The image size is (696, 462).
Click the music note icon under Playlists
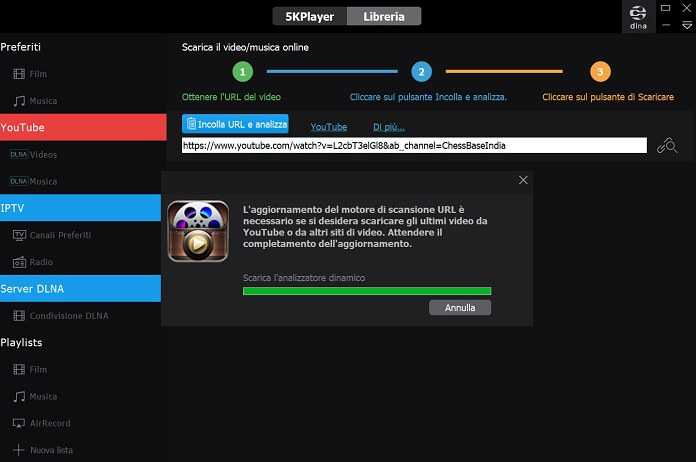click(19, 396)
